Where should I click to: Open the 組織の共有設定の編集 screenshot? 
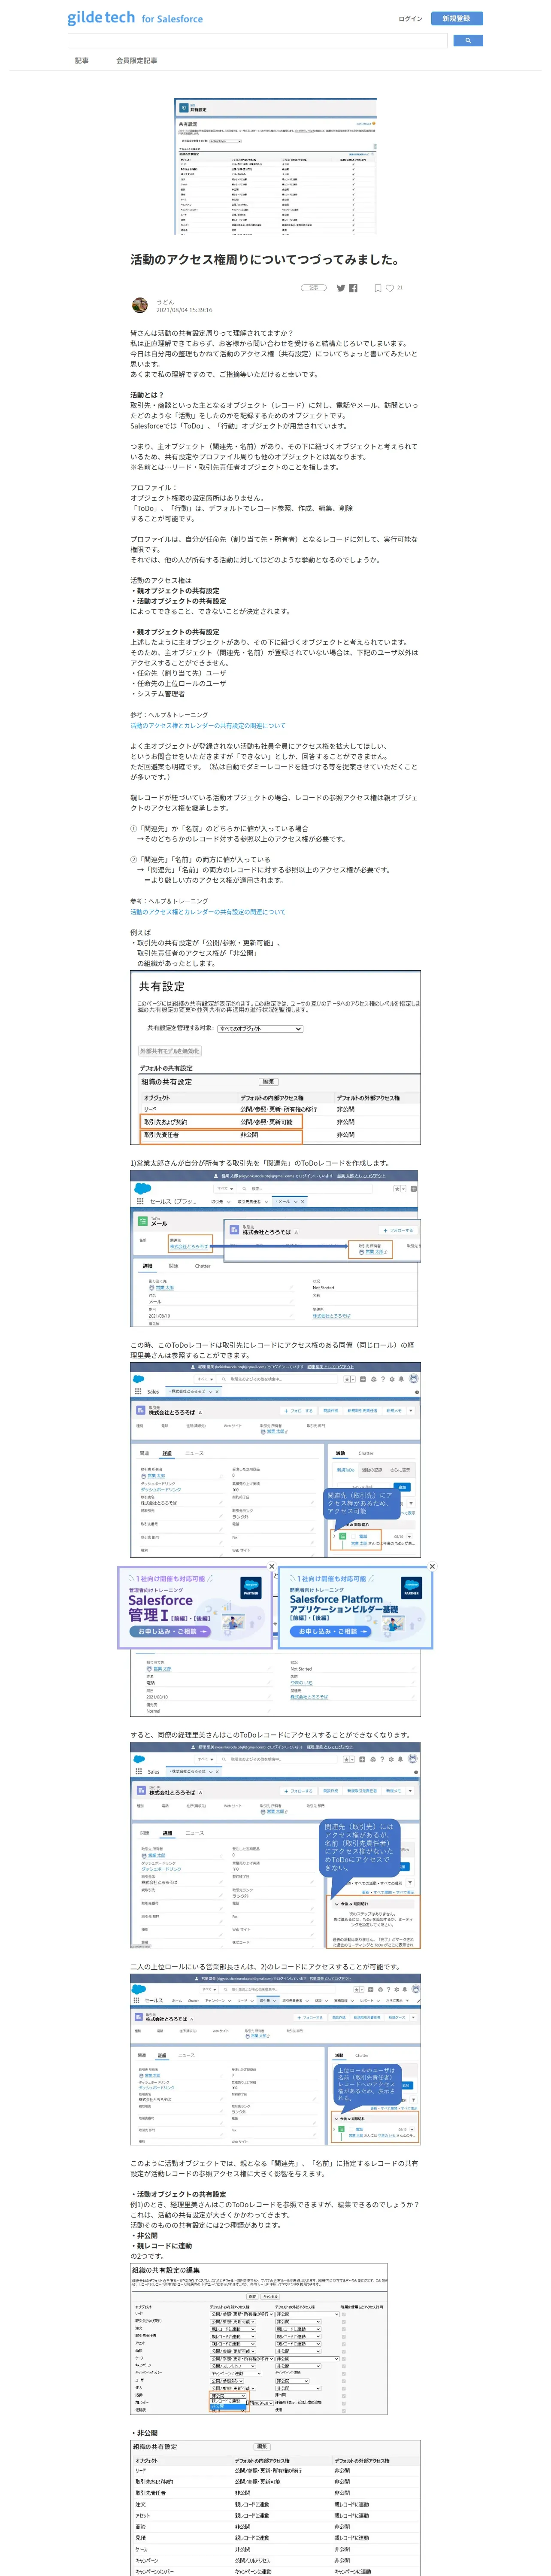tap(259, 2340)
